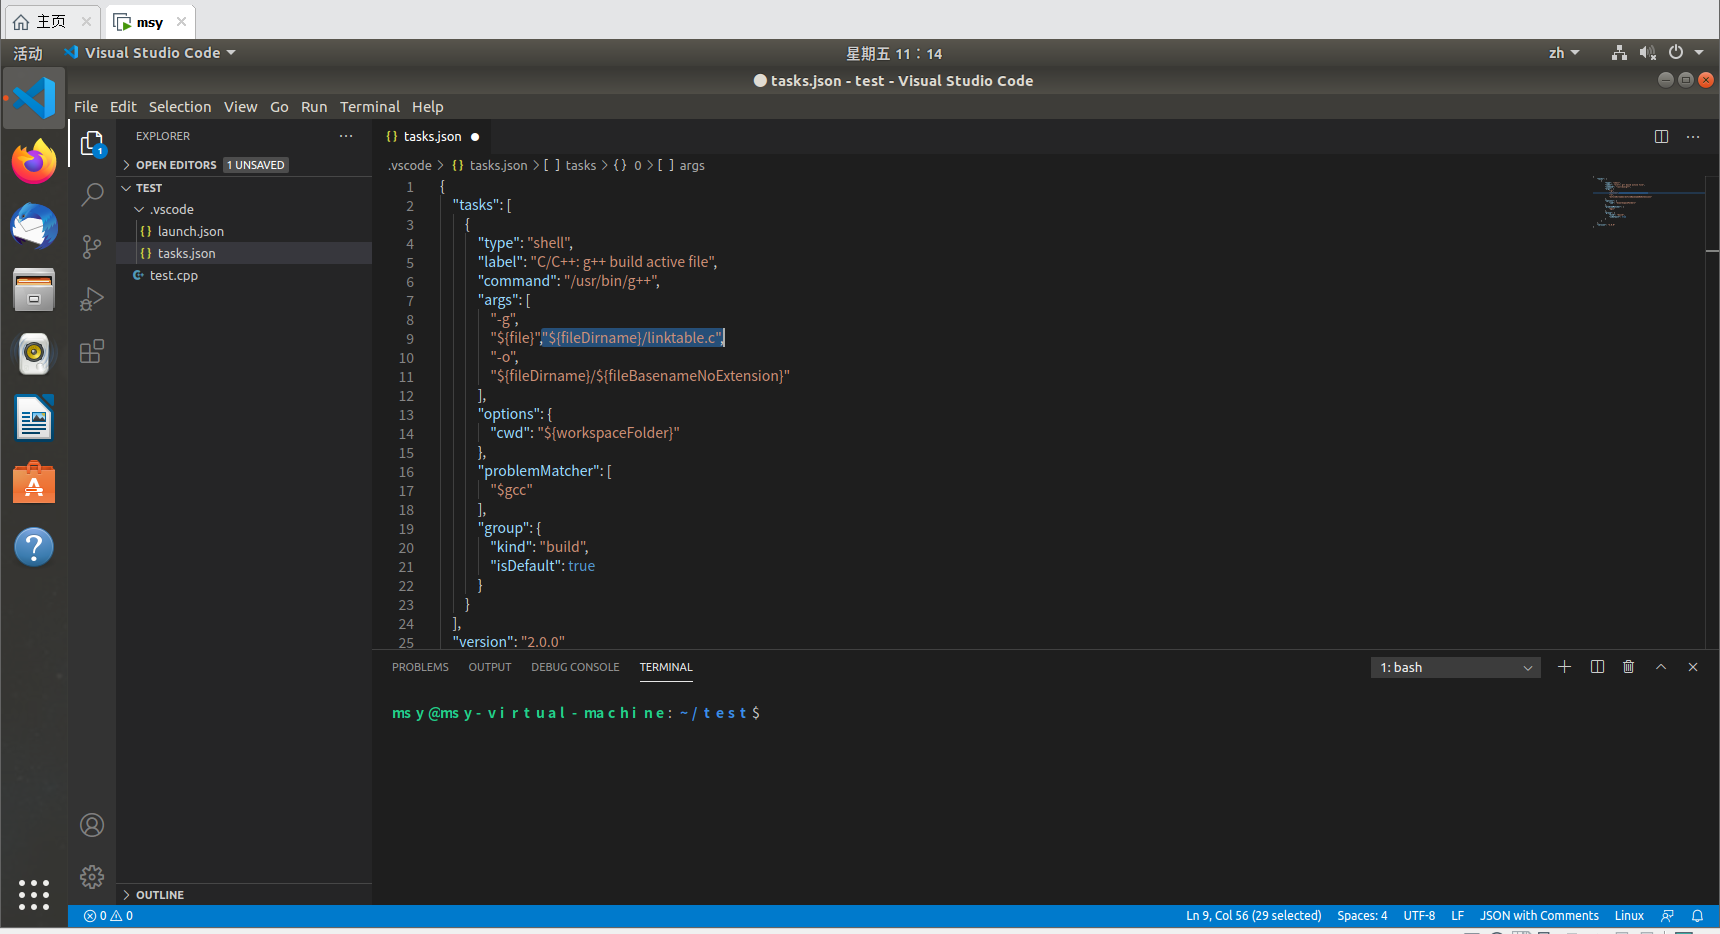The height and width of the screenshot is (934, 1720).
Task: Open Help from the dock
Action: point(34,547)
